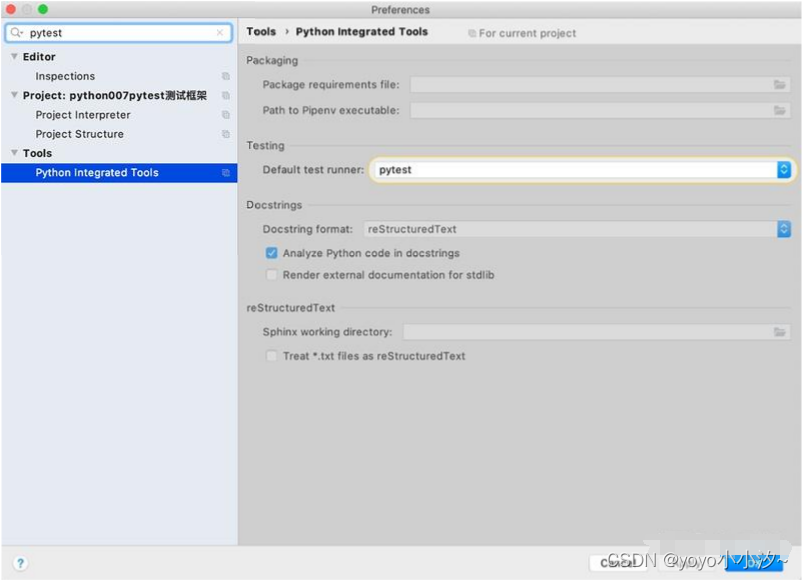The width and height of the screenshot is (803, 580).
Task: Click project-level icon next to Inspections
Action: click(x=226, y=76)
